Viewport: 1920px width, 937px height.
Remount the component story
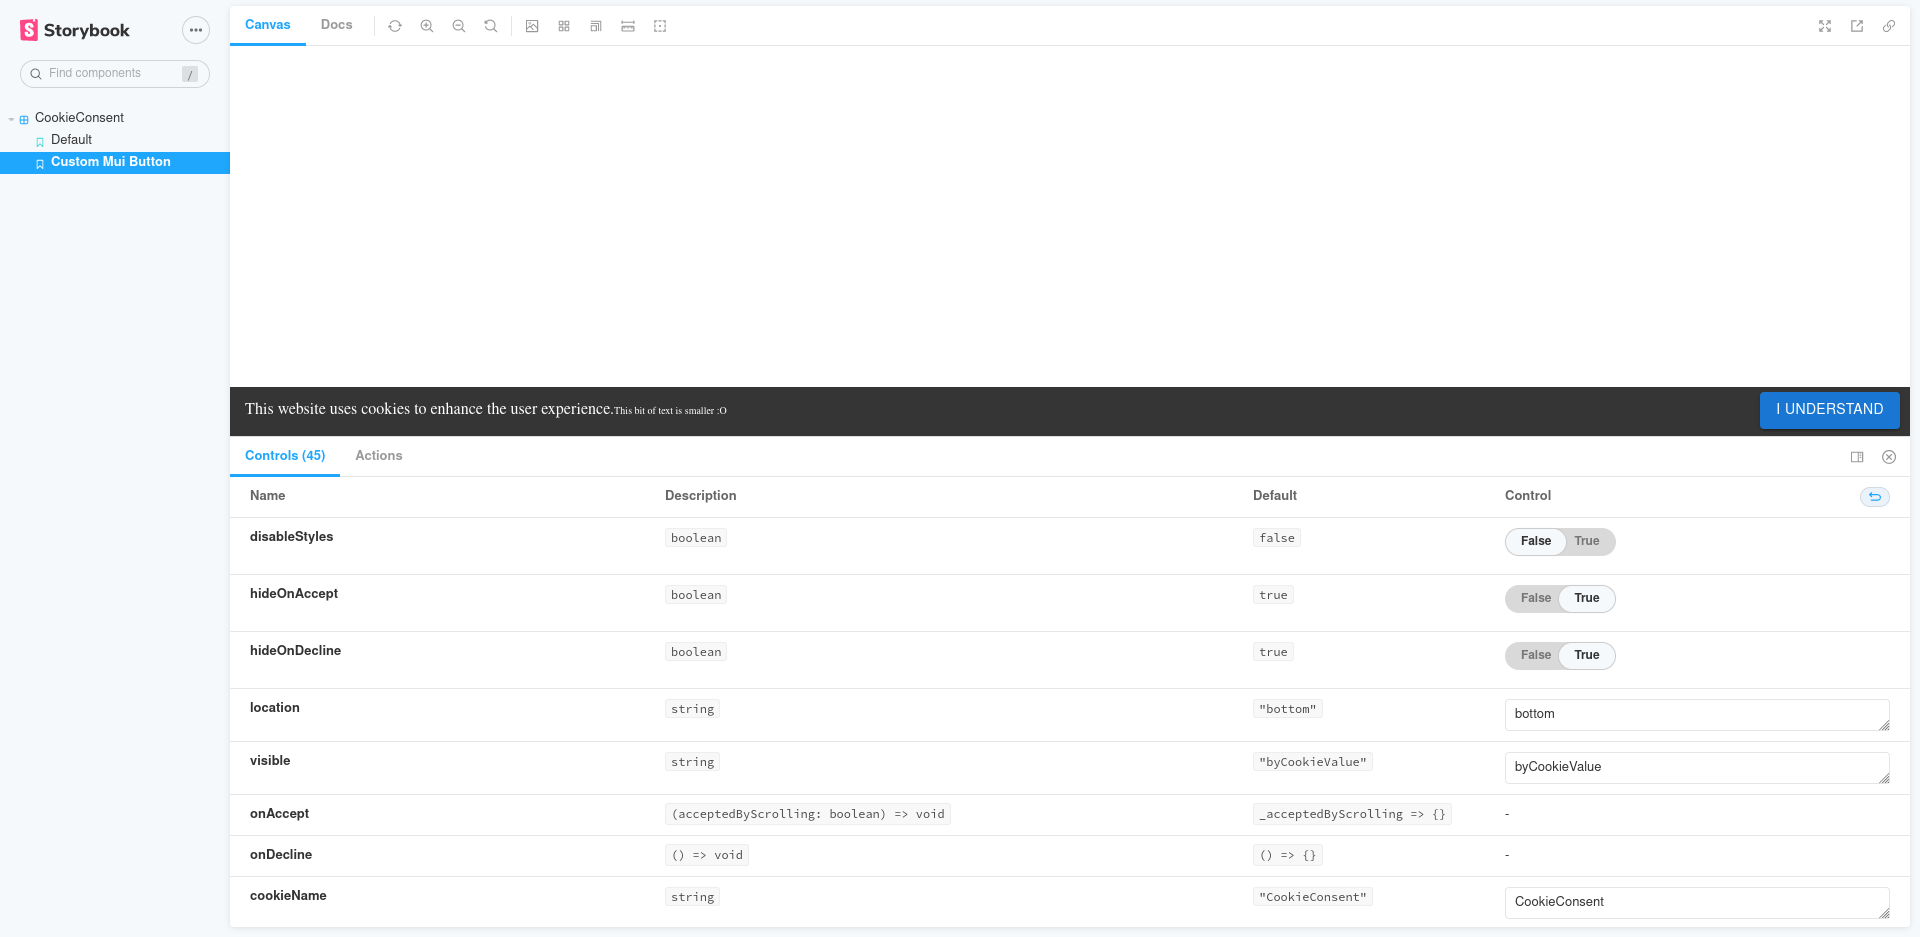(395, 26)
